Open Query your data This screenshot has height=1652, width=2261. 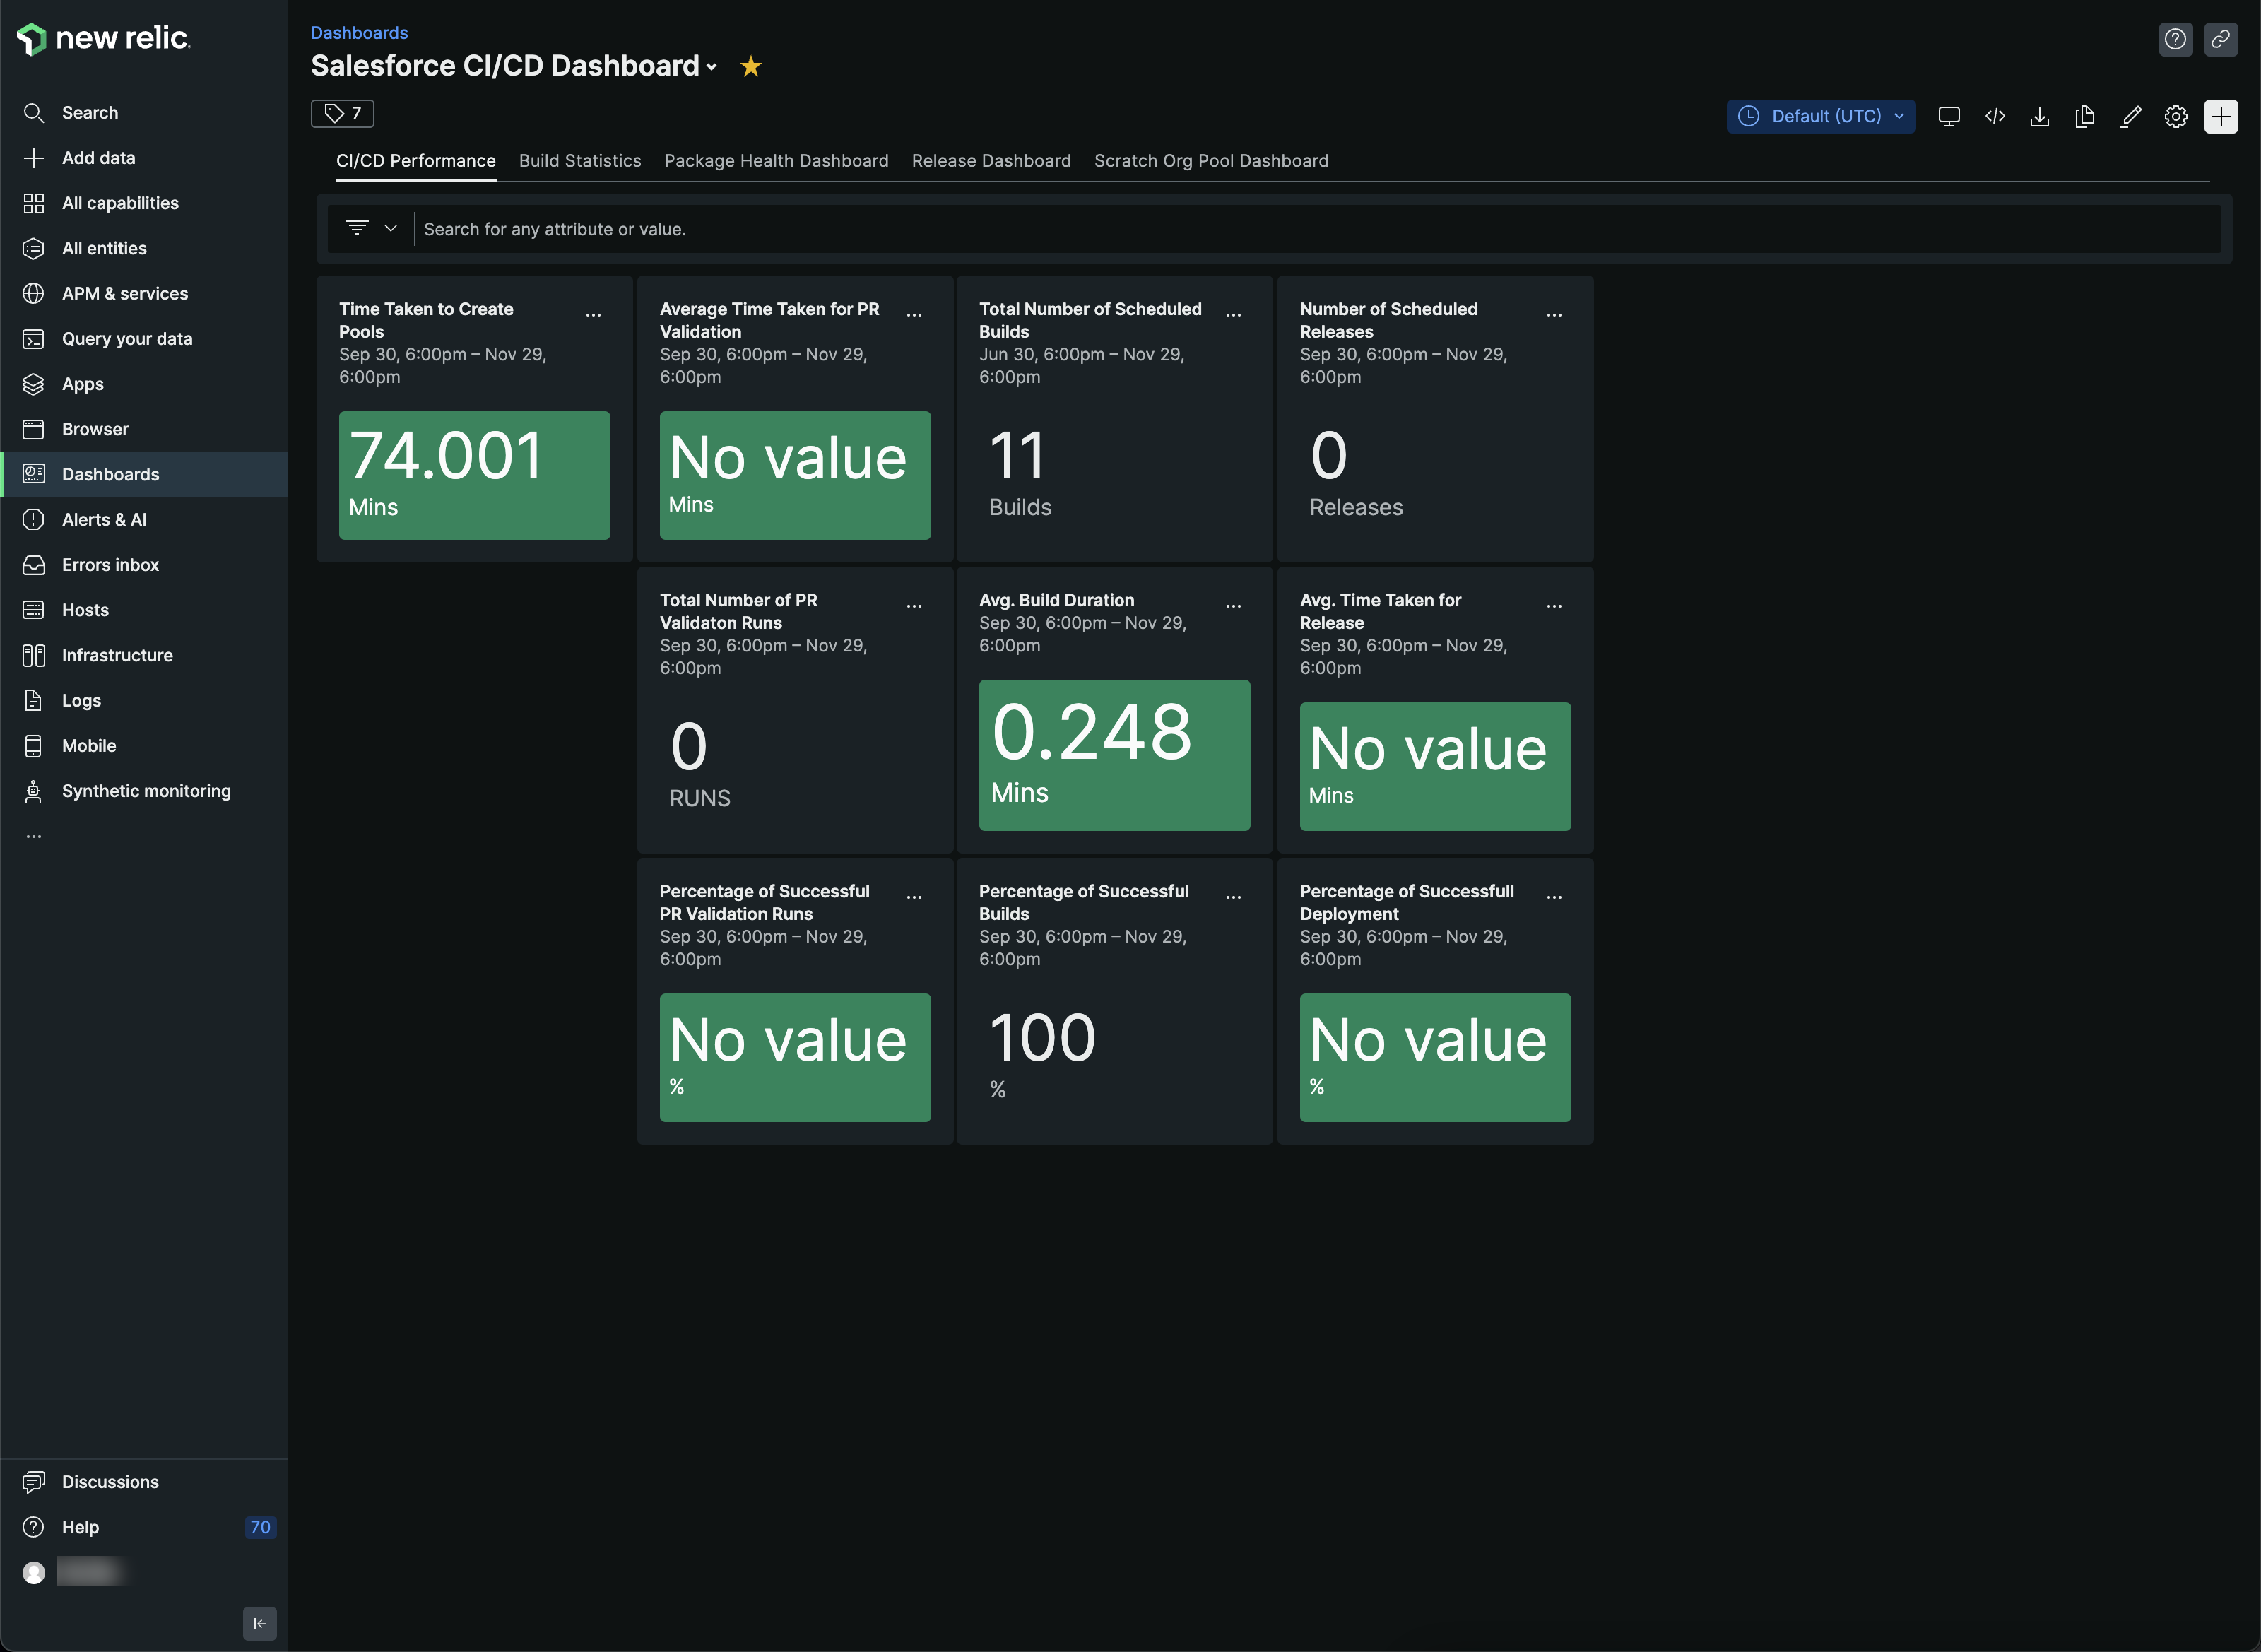(144, 339)
